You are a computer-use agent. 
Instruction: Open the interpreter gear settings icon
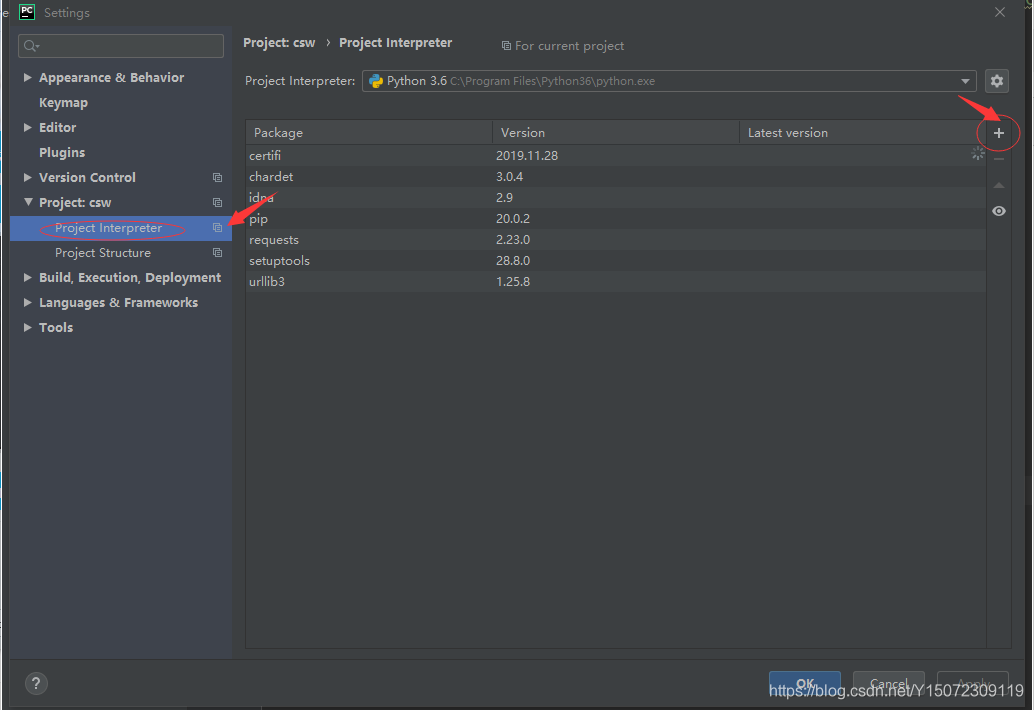point(996,81)
